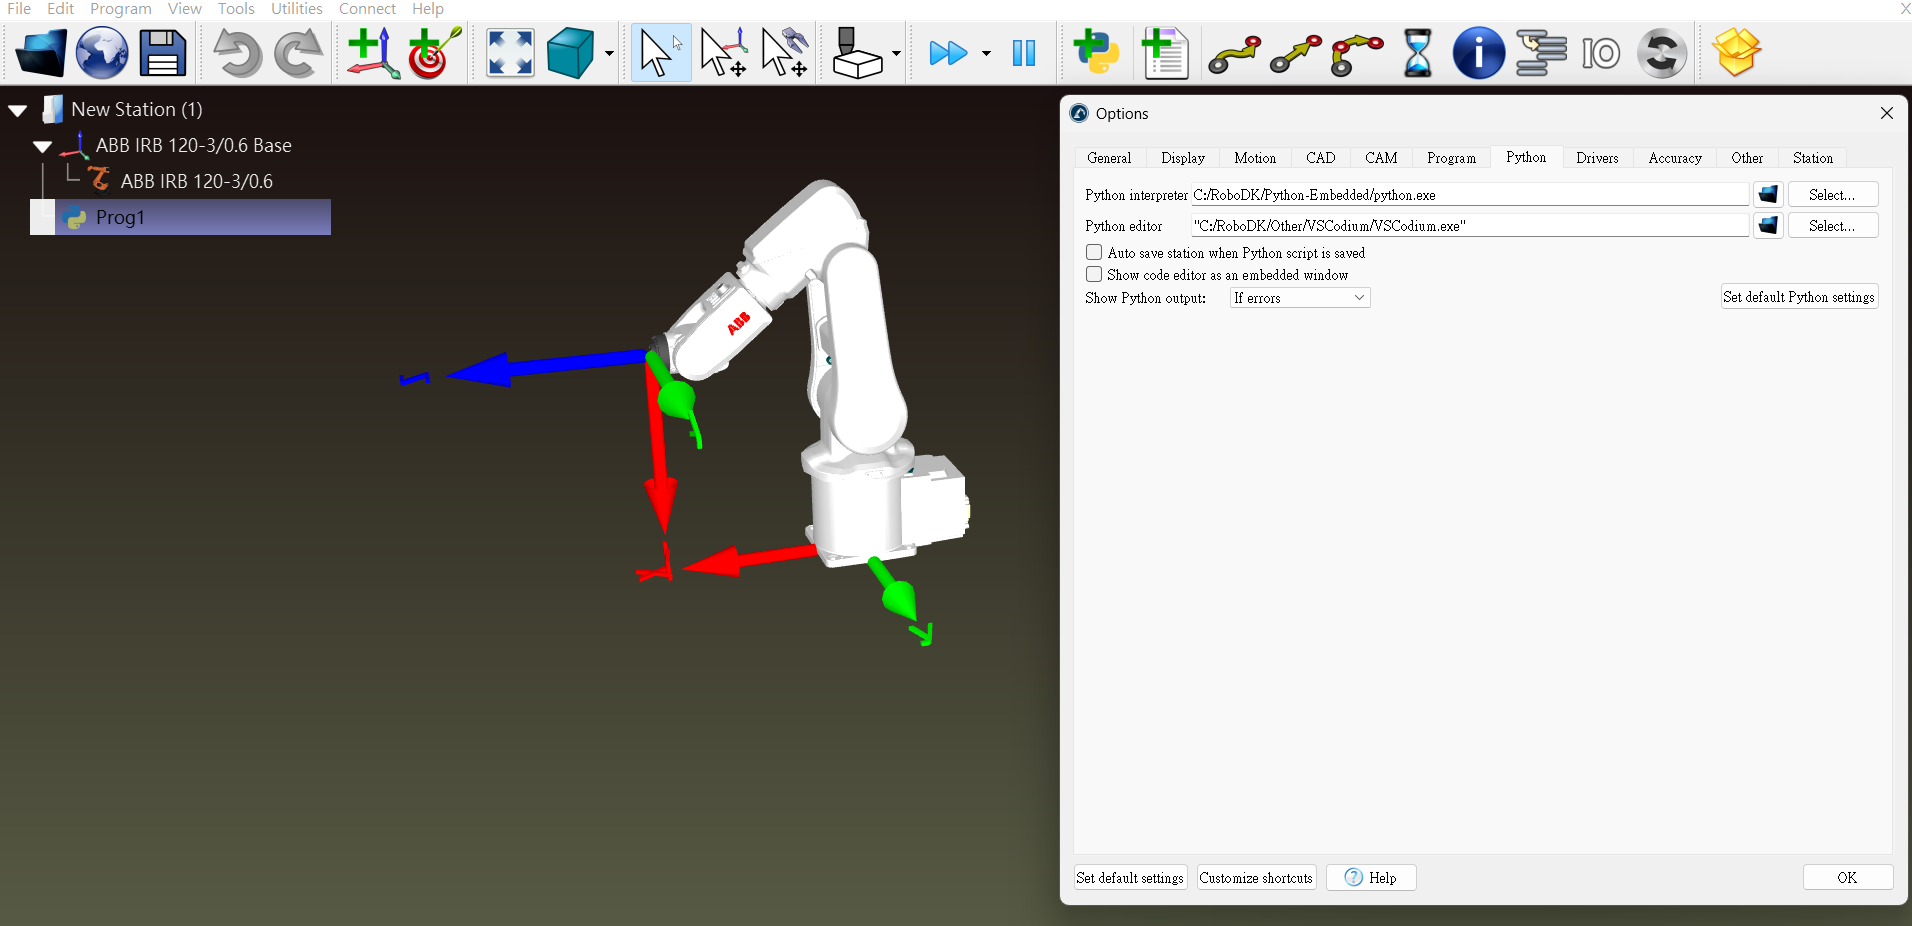Click the Fit all view icon
This screenshot has height=926, width=1912.
tap(510, 53)
